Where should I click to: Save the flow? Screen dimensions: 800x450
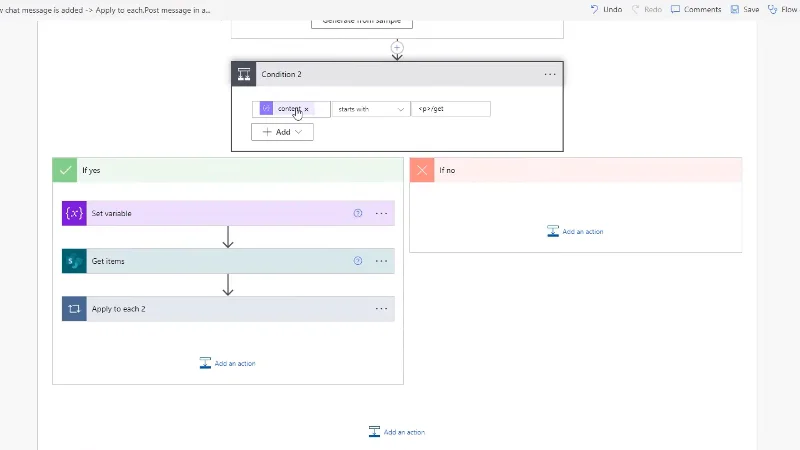coord(745,9)
